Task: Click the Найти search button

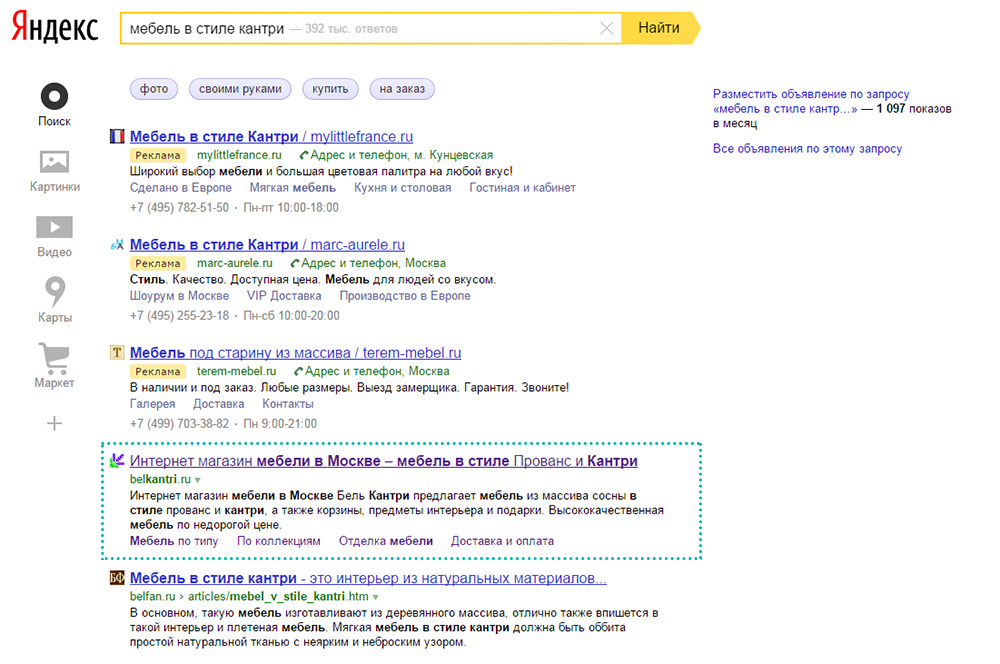Action: pos(660,28)
